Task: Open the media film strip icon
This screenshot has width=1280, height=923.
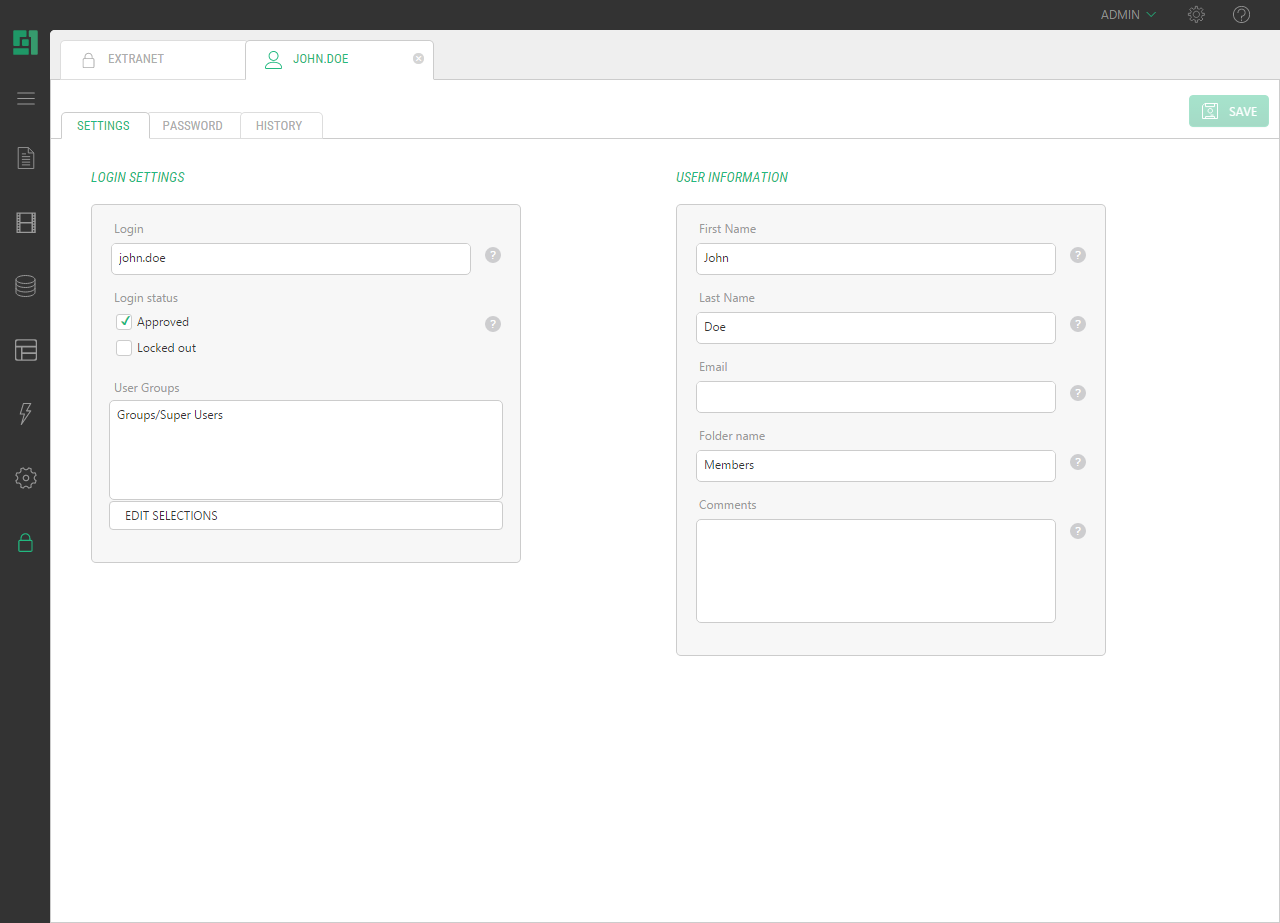Action: (26, 223)
